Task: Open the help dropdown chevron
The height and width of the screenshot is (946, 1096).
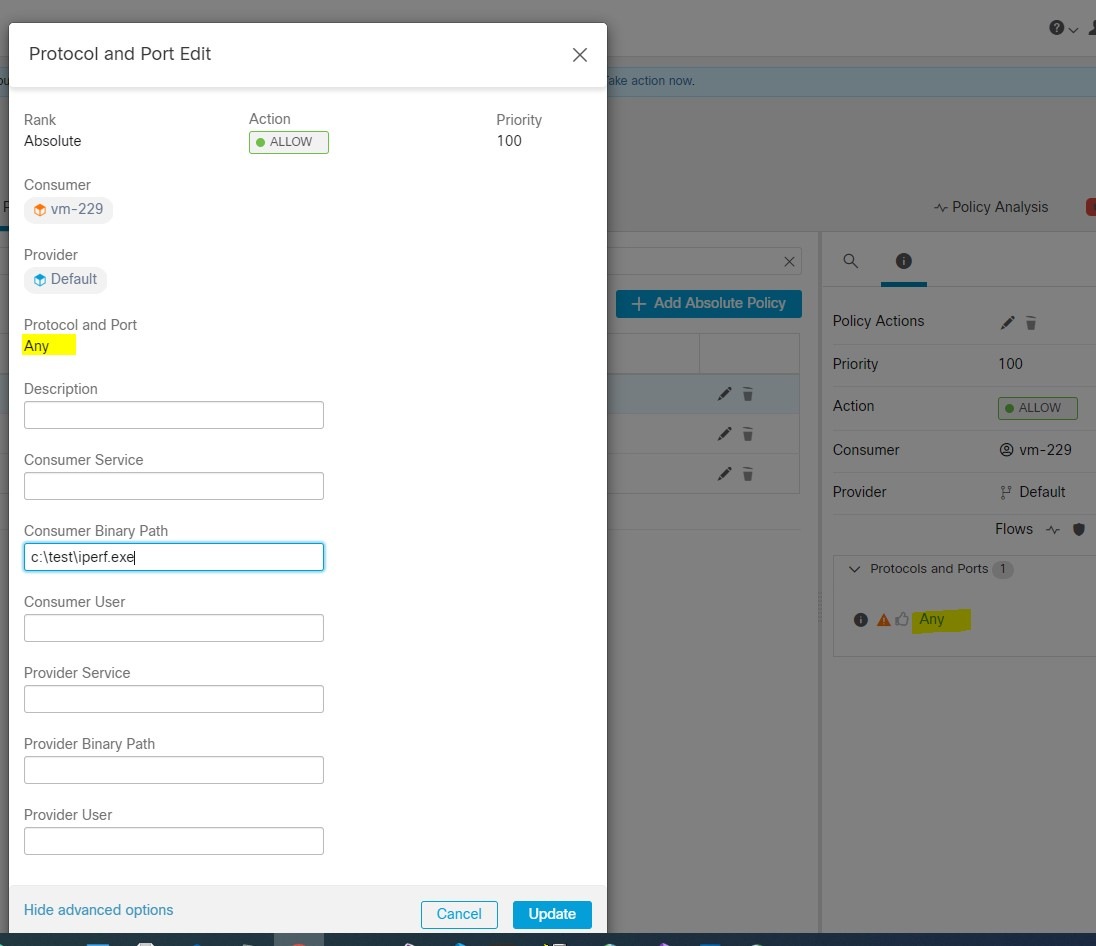Action: tap(1072, 30)
